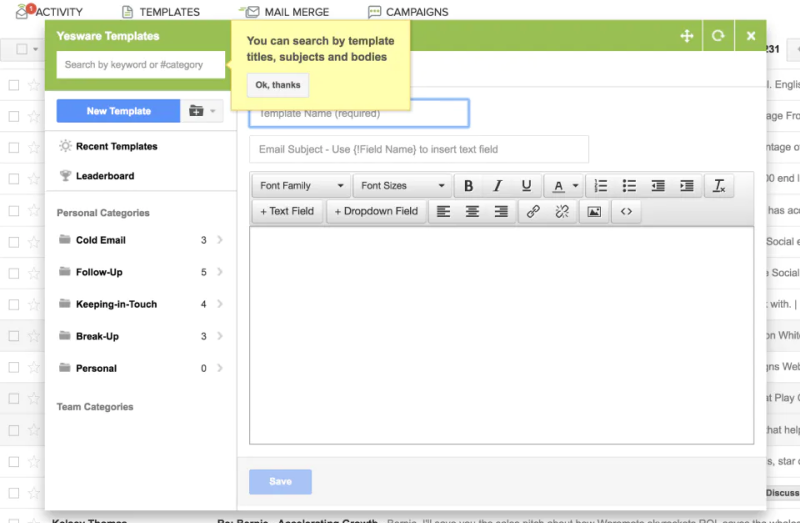Click the Email Subject field

pyautogui.click(x=419, y=149)
